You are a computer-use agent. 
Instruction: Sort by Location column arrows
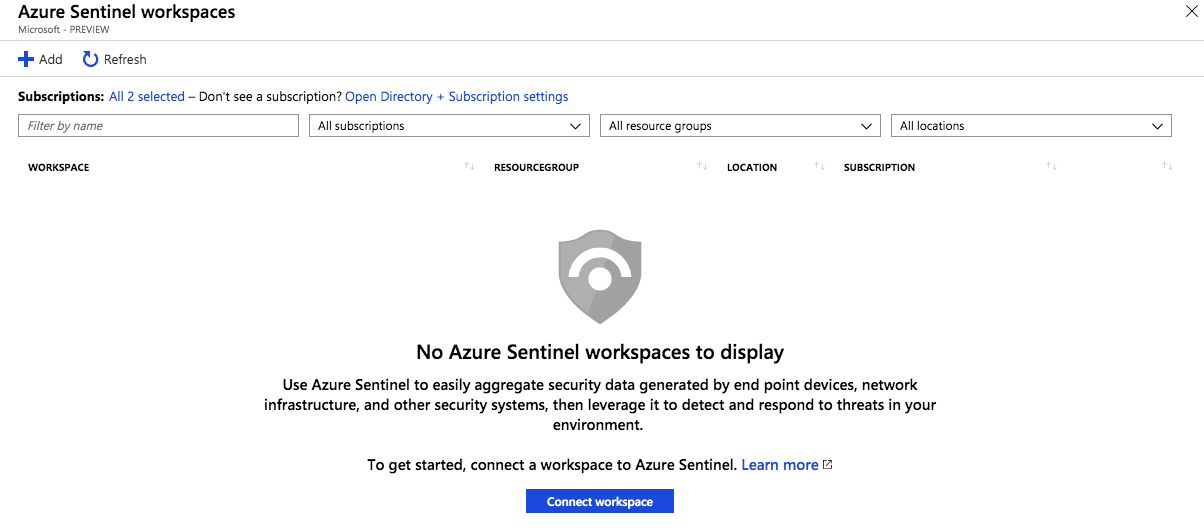[819, 167]
